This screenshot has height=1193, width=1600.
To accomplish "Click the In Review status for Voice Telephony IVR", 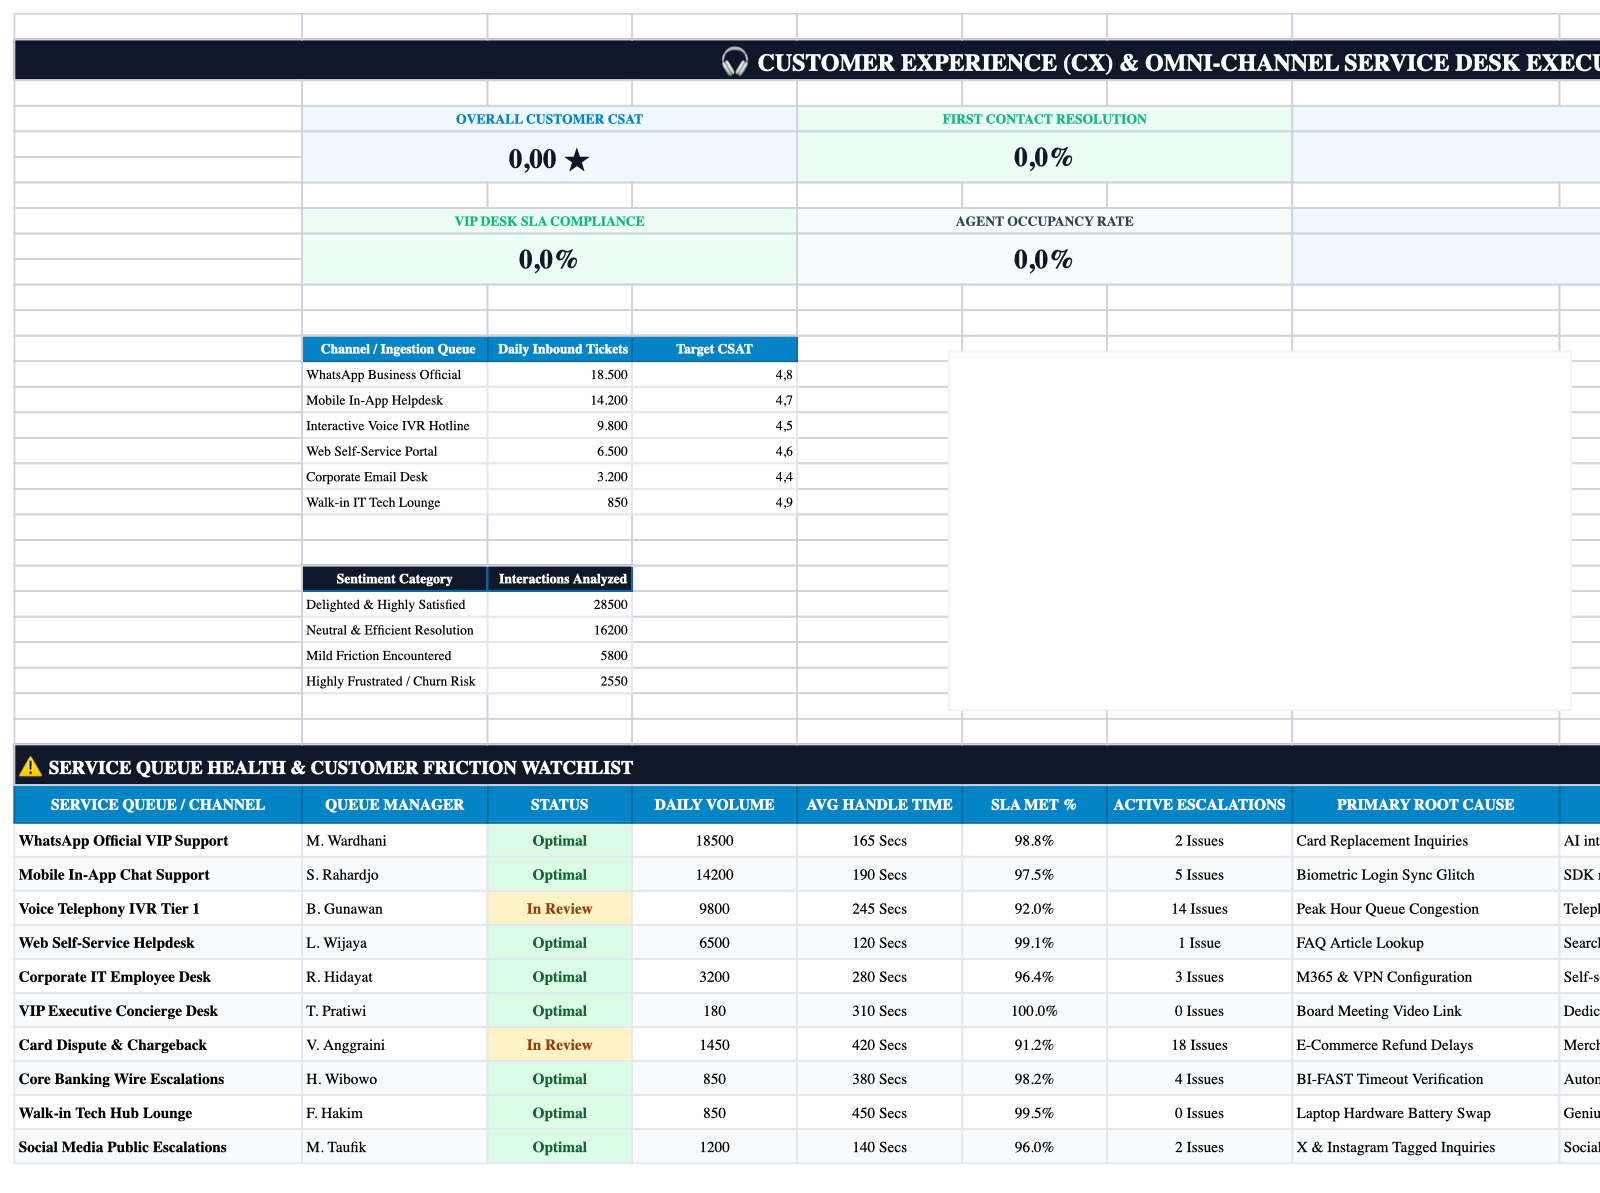I will pyautogui.click(x=560, y=909).
